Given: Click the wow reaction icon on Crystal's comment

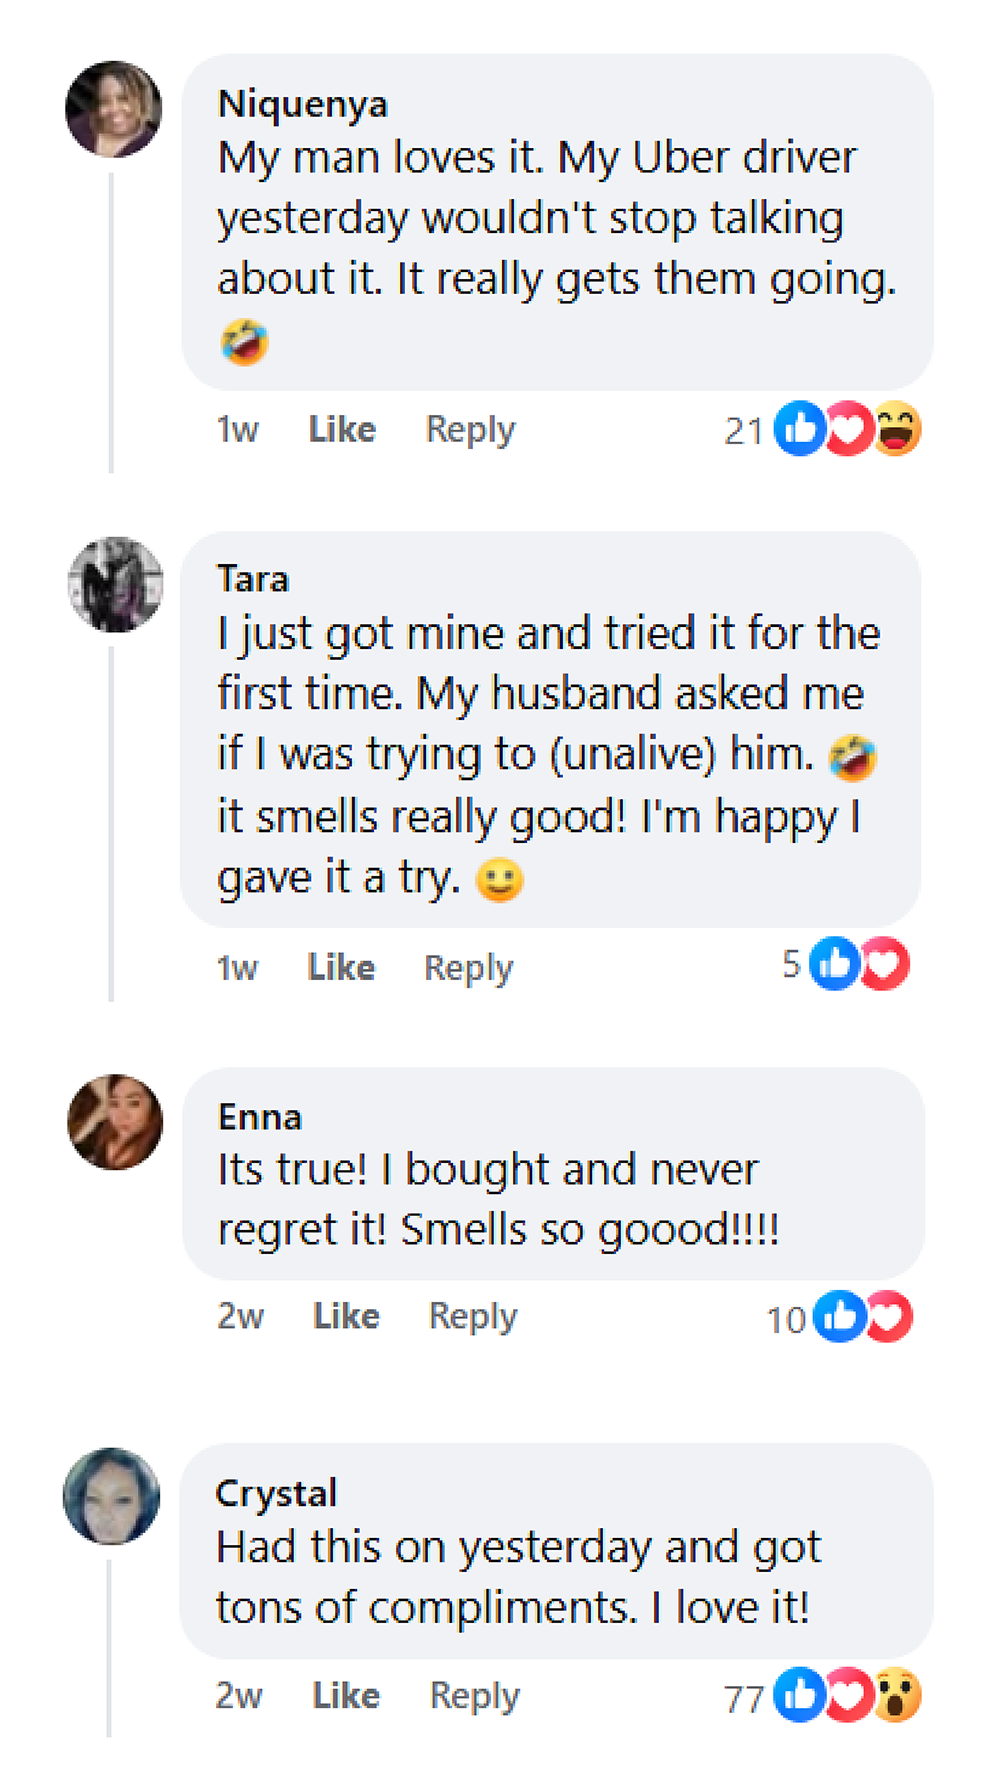Looking at the screenshot, I should (x=897, y=1696).
